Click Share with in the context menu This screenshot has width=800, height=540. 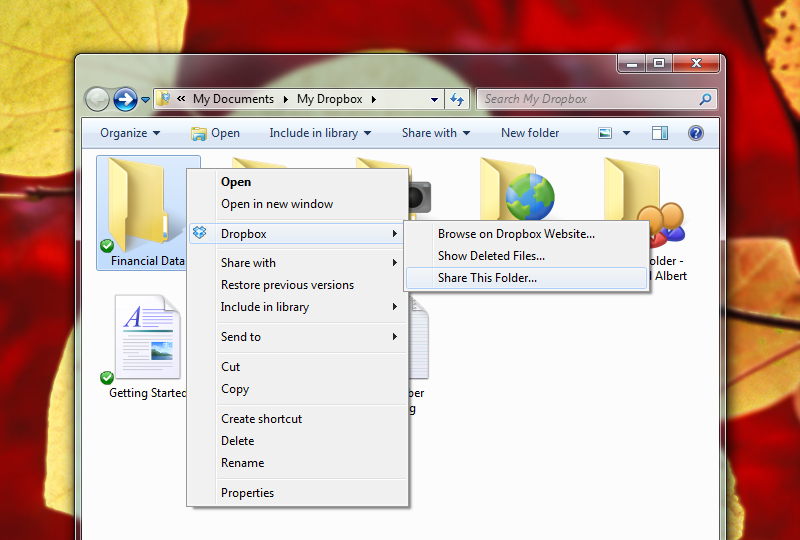pos(298,263)
